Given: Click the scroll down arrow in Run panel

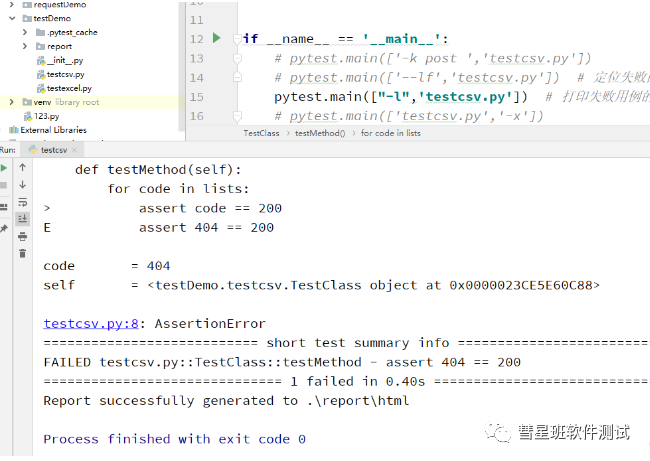Looking at the screenshot, I should coord(22,184).
